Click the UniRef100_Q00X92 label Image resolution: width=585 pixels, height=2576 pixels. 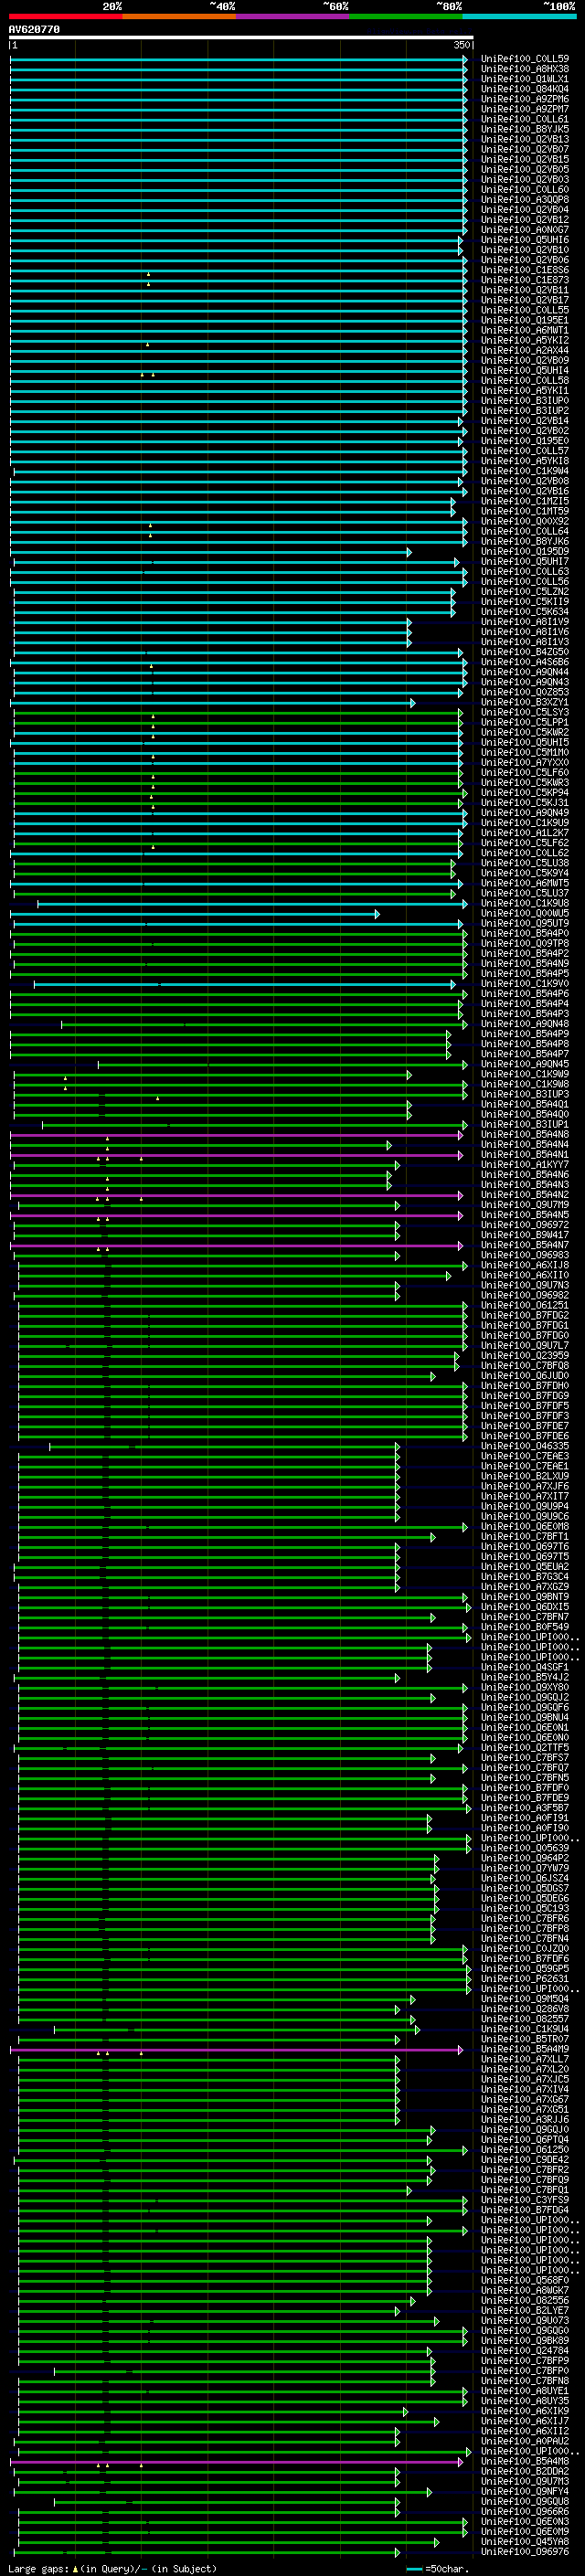[x=525, y=521]
